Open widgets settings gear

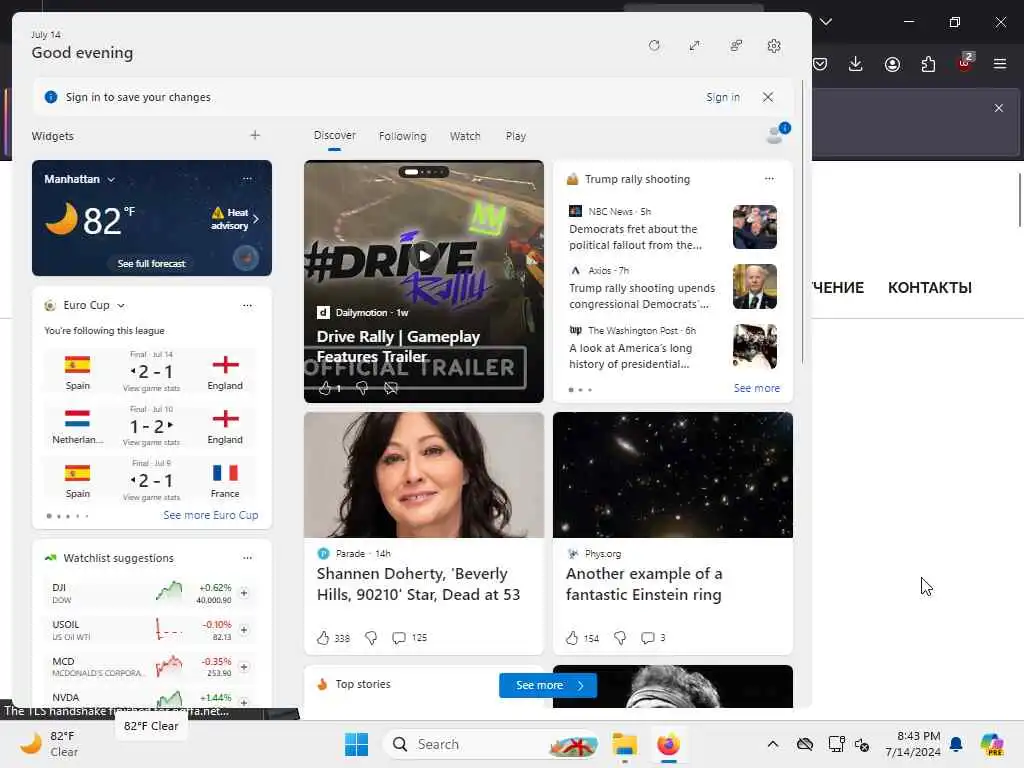(774, 46)
